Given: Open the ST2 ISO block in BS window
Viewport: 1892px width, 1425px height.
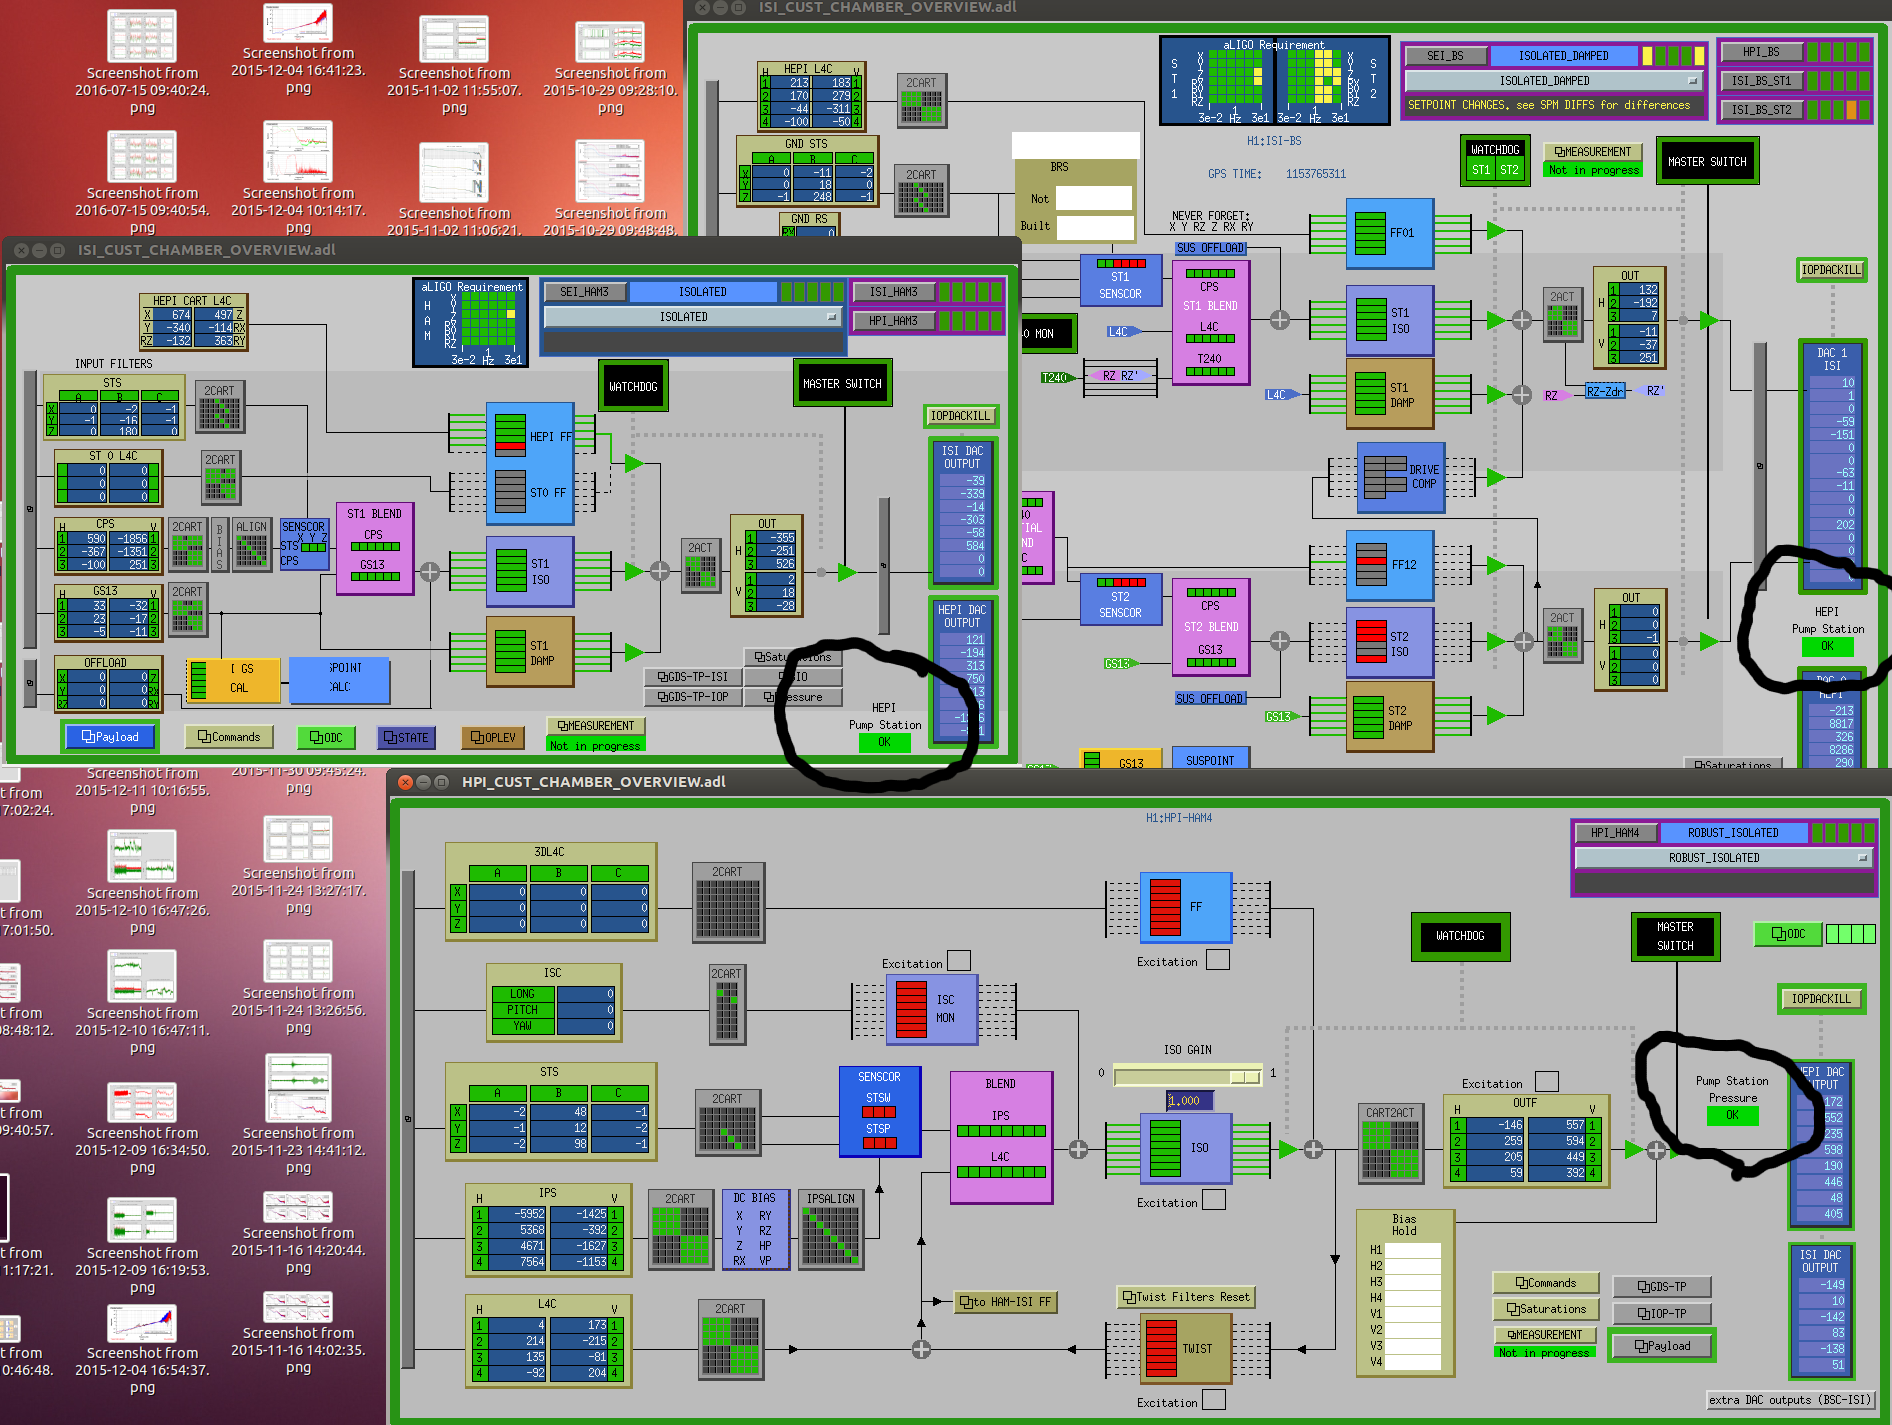Looking at the screenshot, I should click(1390, 643).
